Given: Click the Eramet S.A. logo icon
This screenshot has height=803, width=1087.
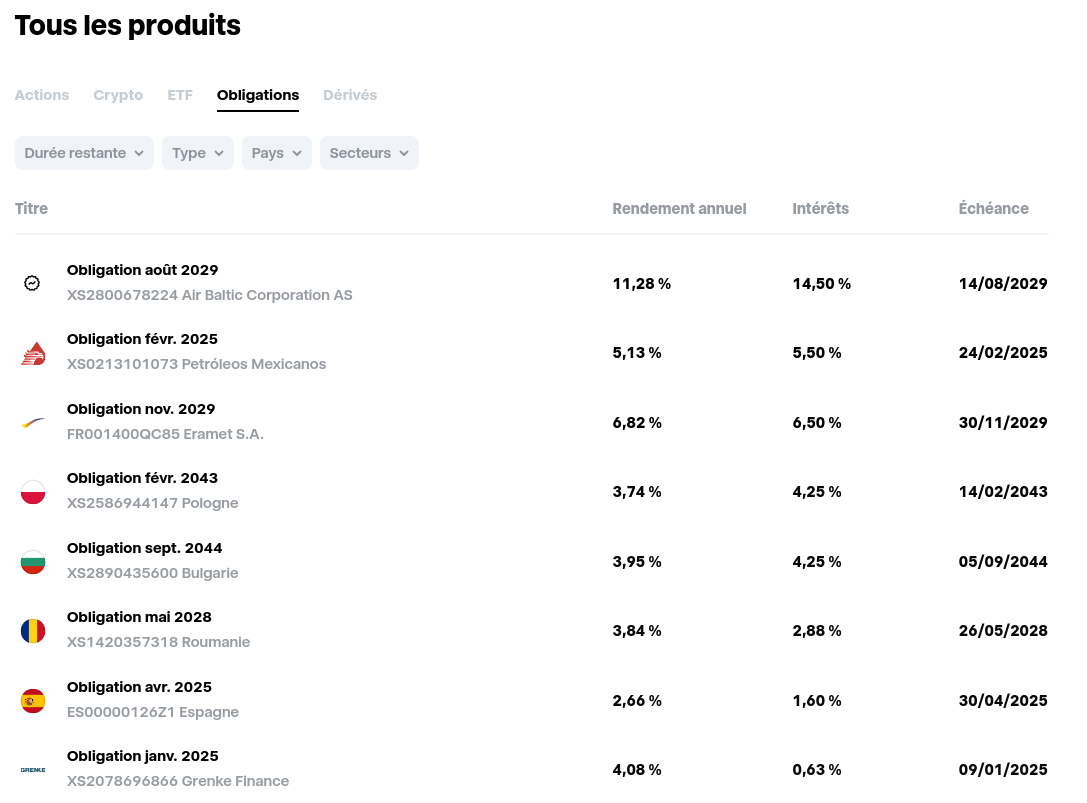Looking at the screenshot, I should click(x=32, y=422).
